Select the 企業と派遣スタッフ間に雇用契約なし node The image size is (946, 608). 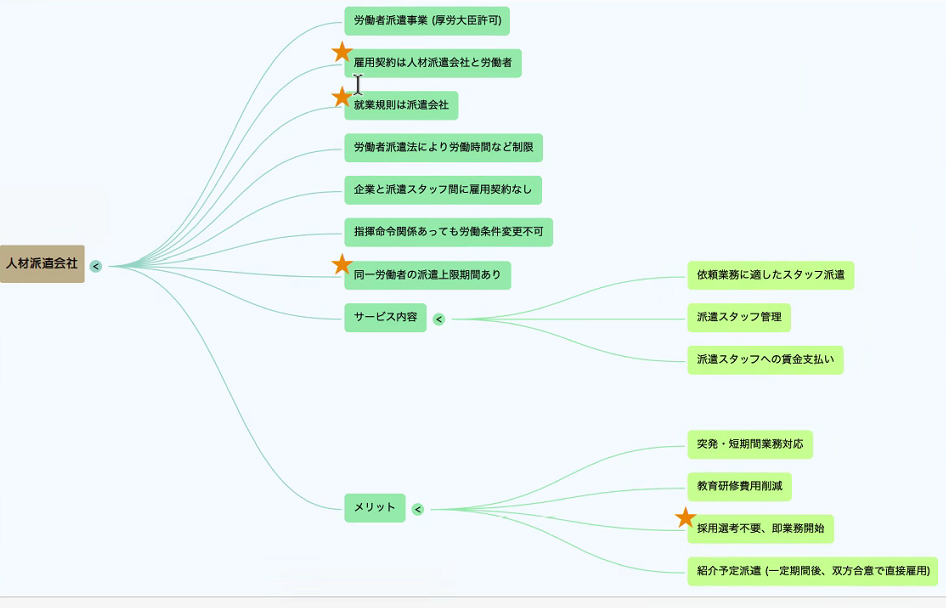click(443, 190)
